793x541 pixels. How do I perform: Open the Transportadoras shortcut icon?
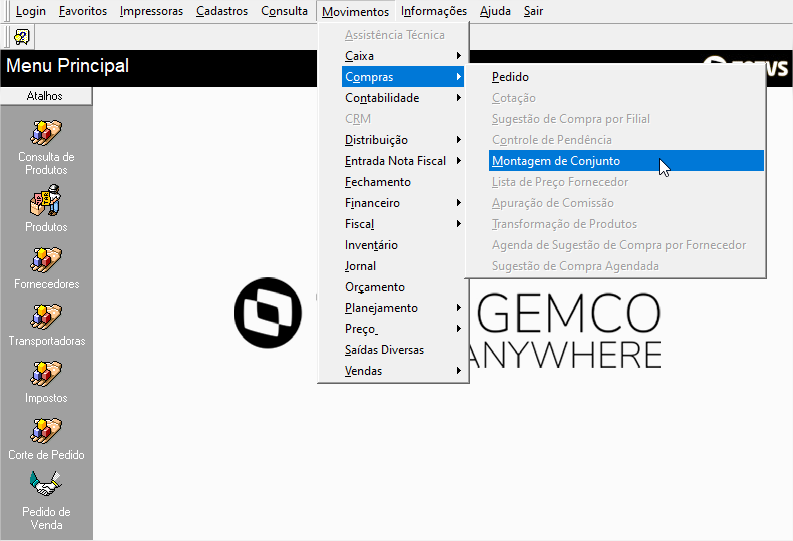point(46,317)
